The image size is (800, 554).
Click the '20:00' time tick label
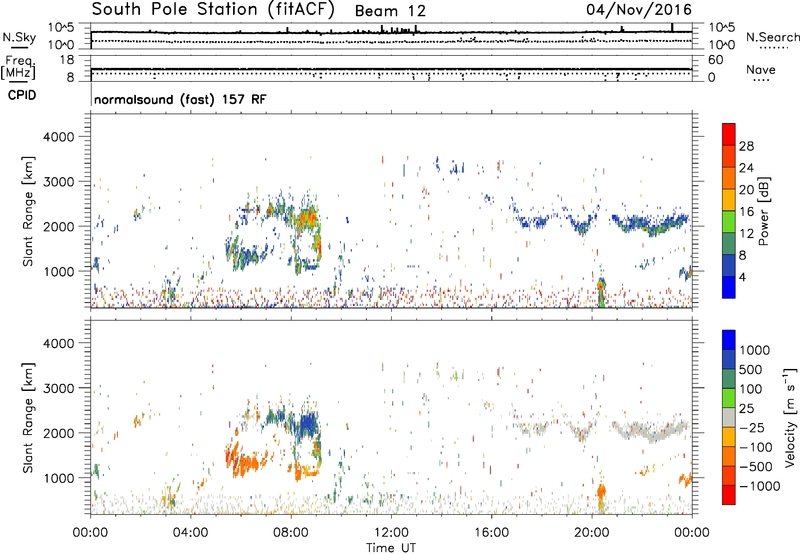tap(591, 533)
